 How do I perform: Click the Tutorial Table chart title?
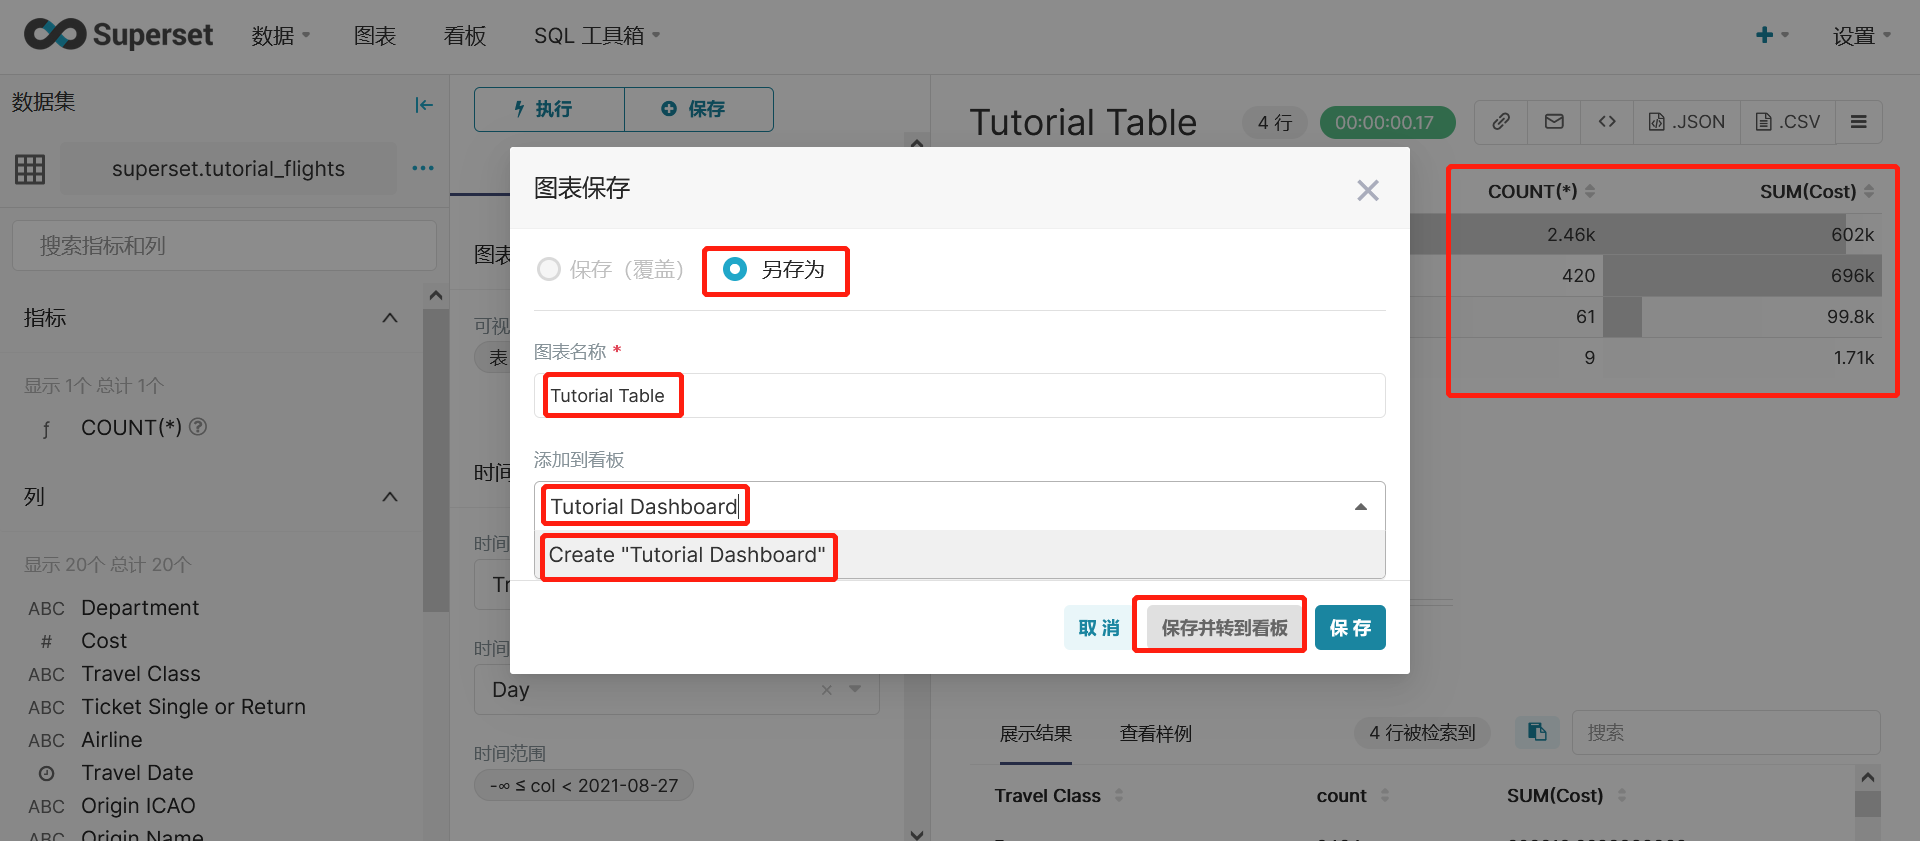(1083, 122)
